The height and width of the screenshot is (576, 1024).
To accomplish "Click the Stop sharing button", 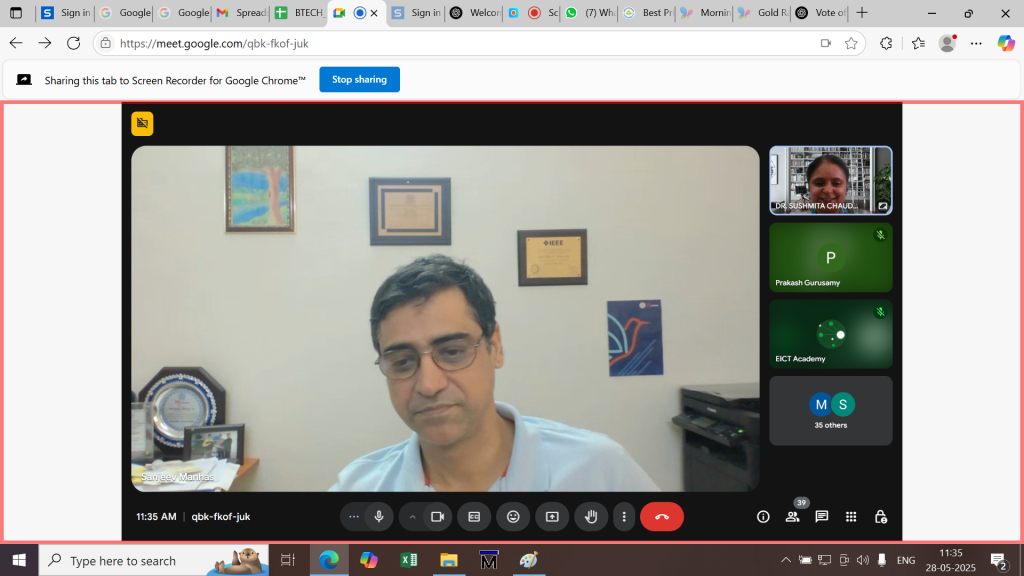I will (x=359, y=80).
